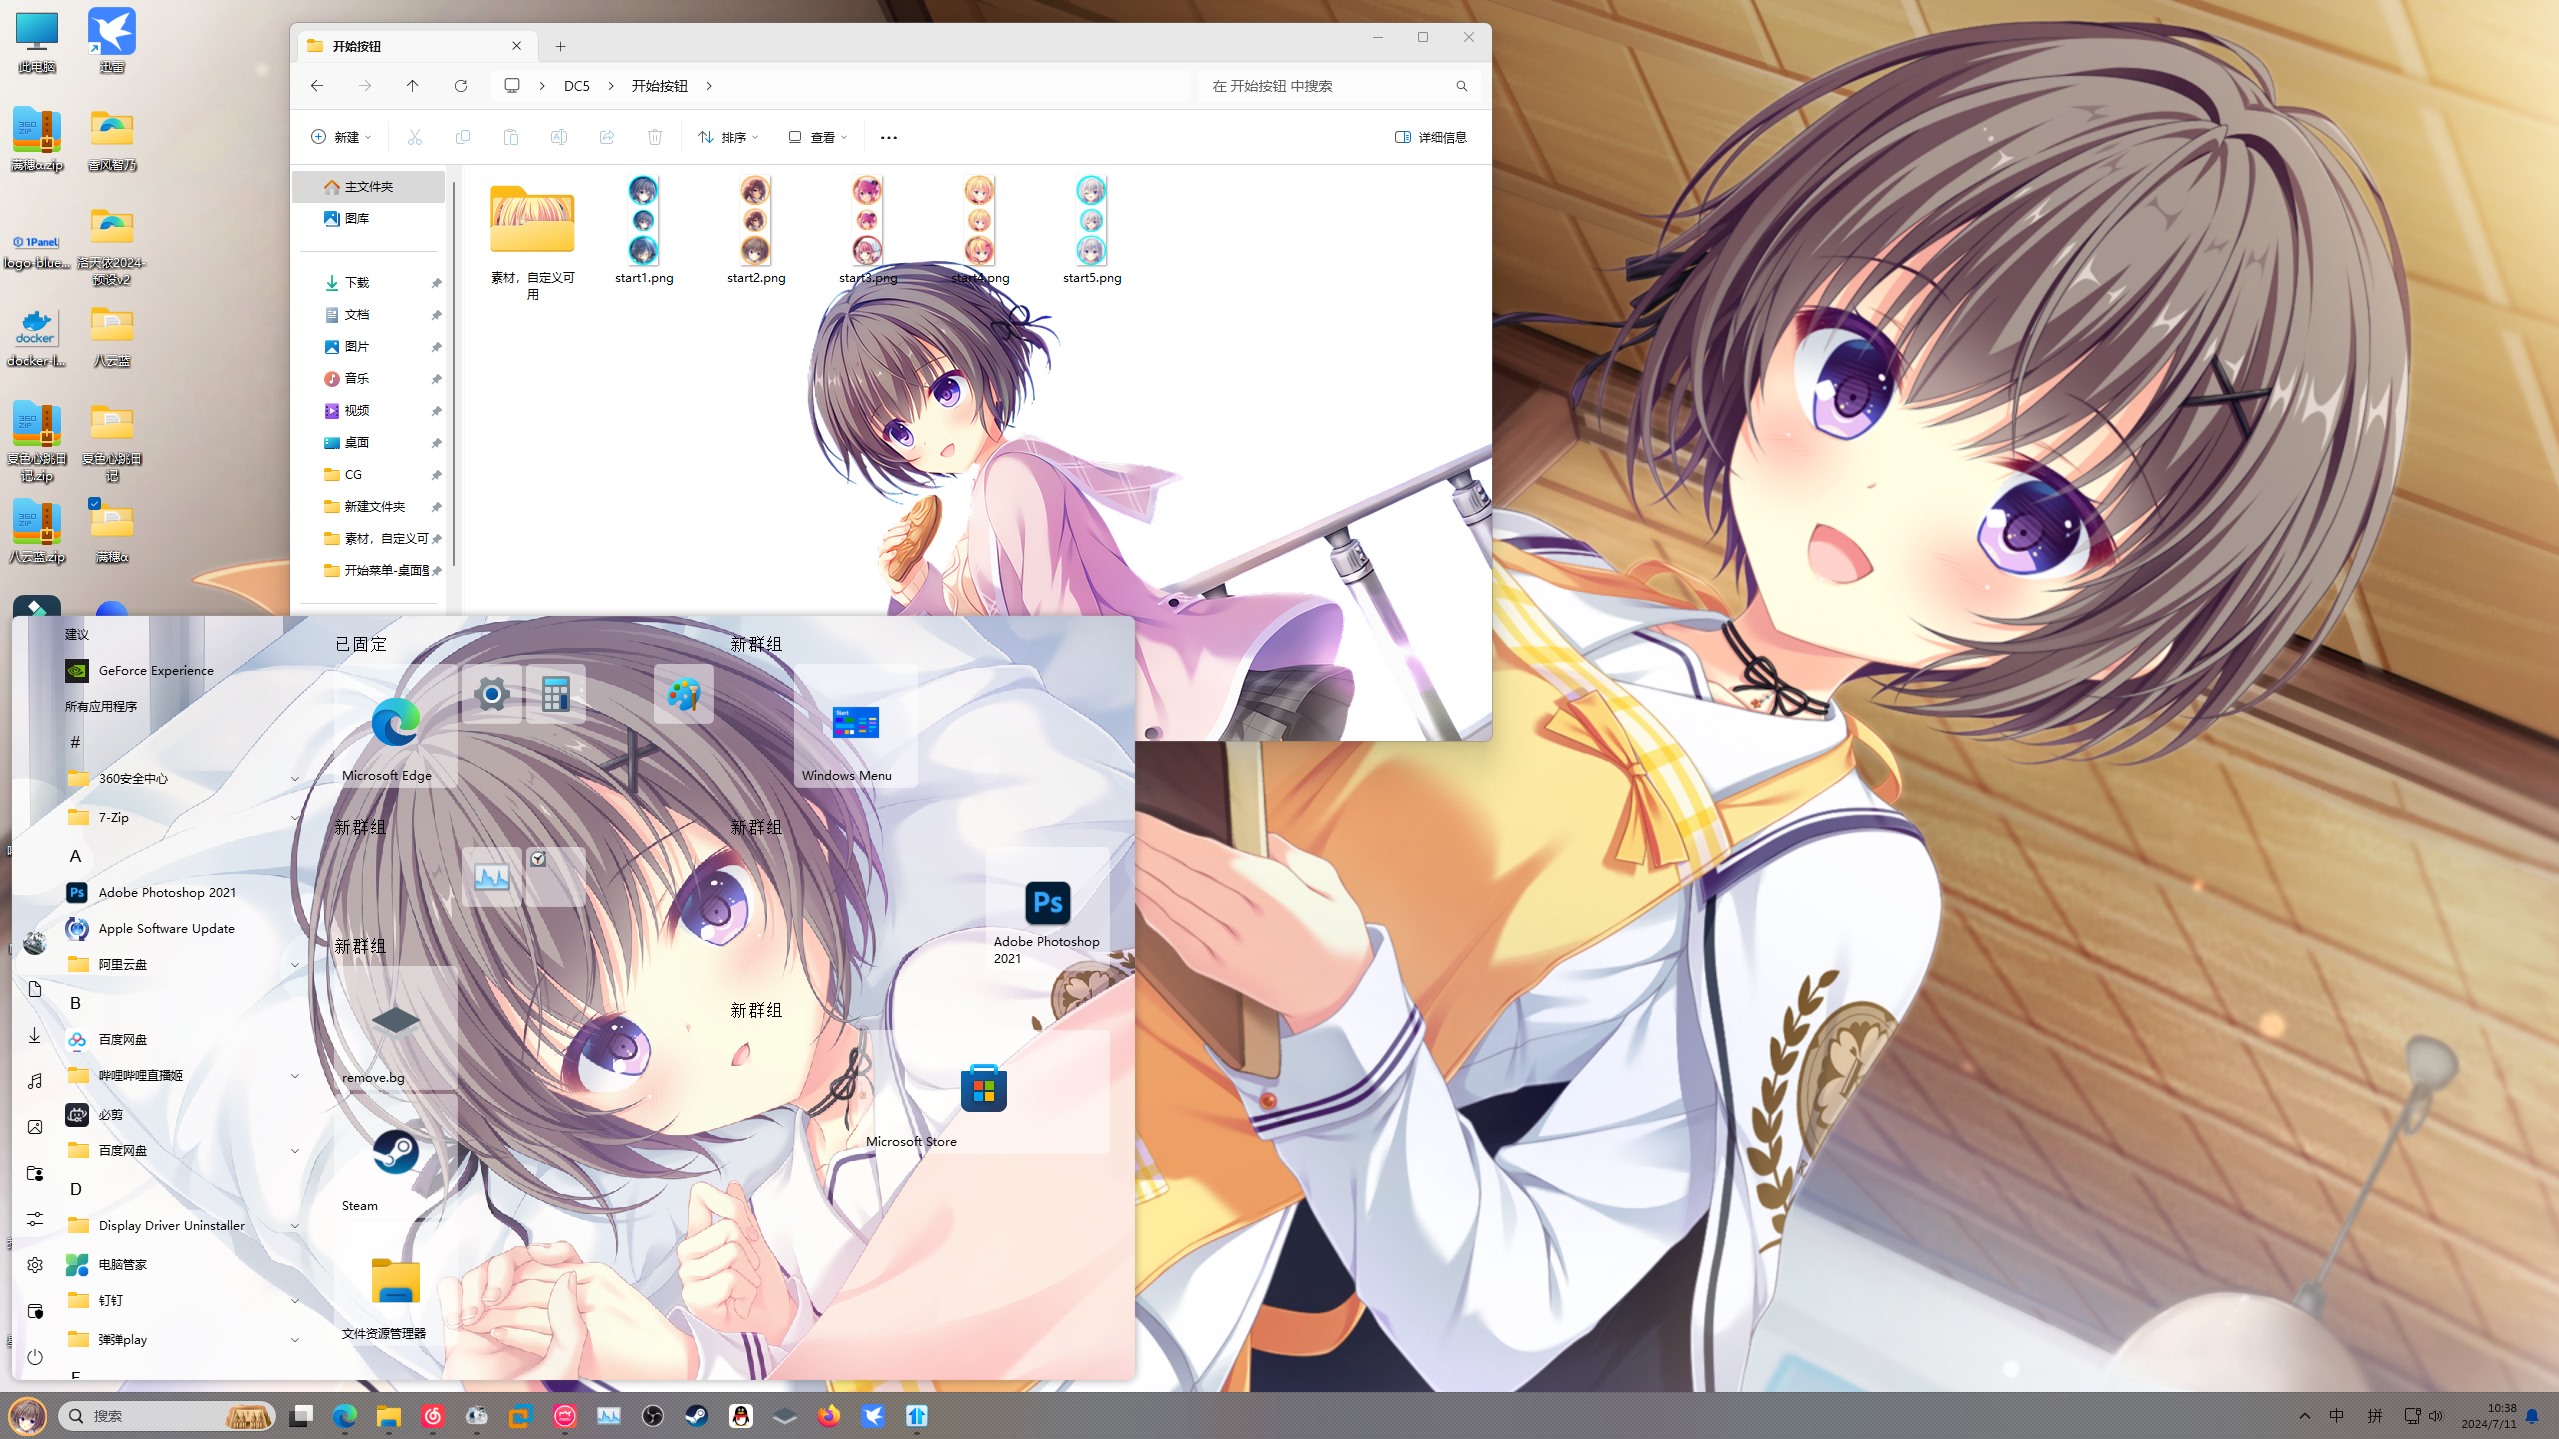The height and width of the screenshot is (1439, 2559).
Task: Open the 查看 view menu
Action: (x=818, y=137)
